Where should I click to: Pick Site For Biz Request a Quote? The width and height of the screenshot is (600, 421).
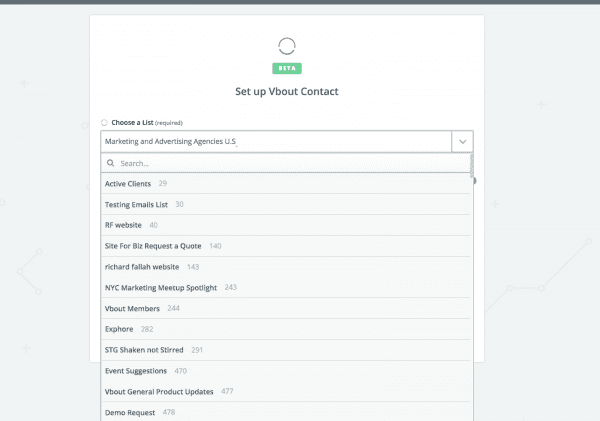click(286, 246)
